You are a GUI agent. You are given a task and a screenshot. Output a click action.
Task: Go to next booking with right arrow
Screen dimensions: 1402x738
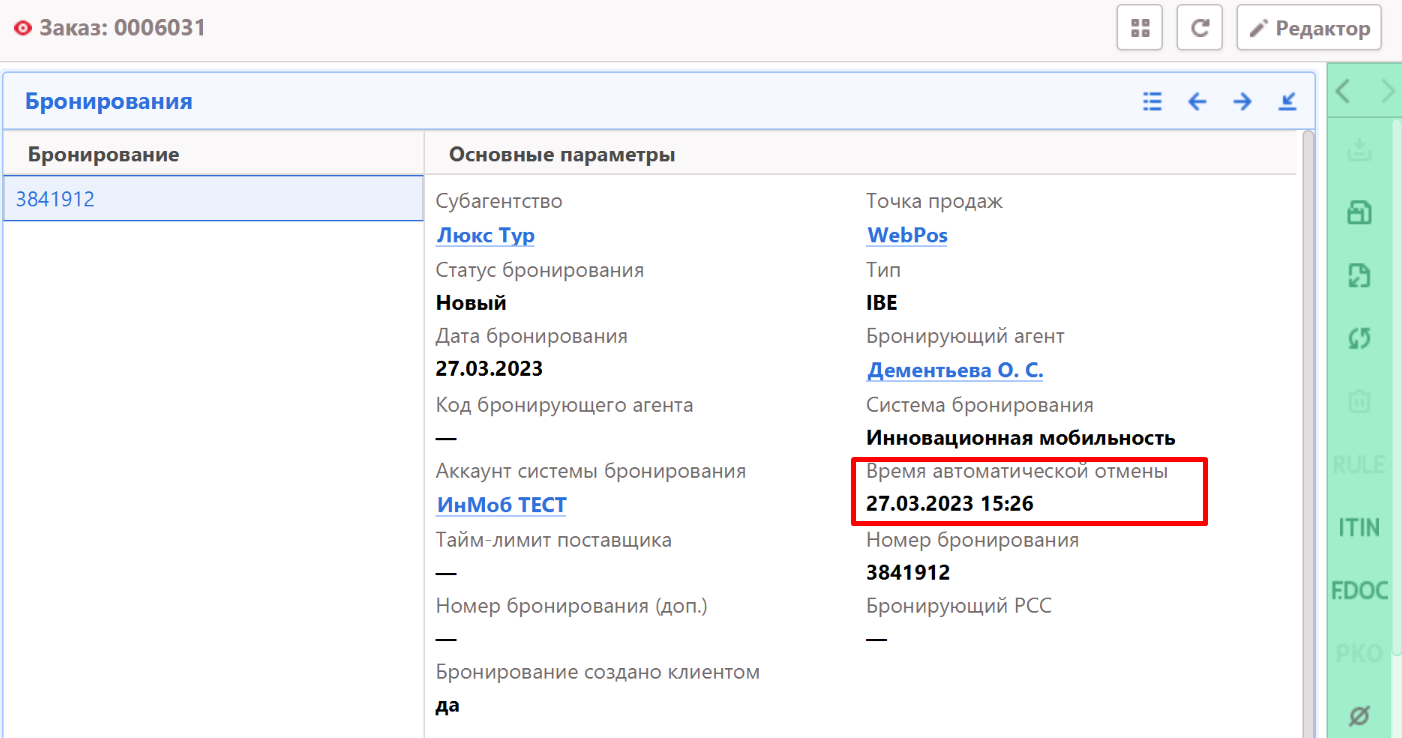point(1242,101)
